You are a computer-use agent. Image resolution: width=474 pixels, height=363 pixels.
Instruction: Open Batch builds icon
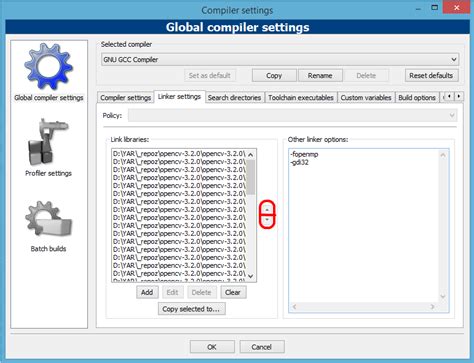point(49,219)
